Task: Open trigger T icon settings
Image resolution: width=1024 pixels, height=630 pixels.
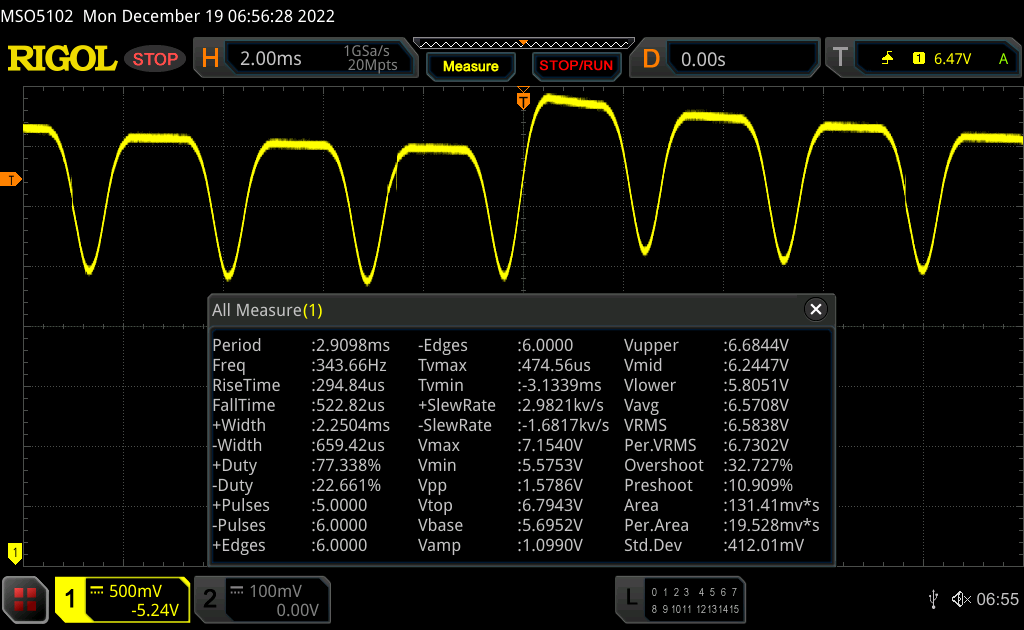Action: point(840,59)
